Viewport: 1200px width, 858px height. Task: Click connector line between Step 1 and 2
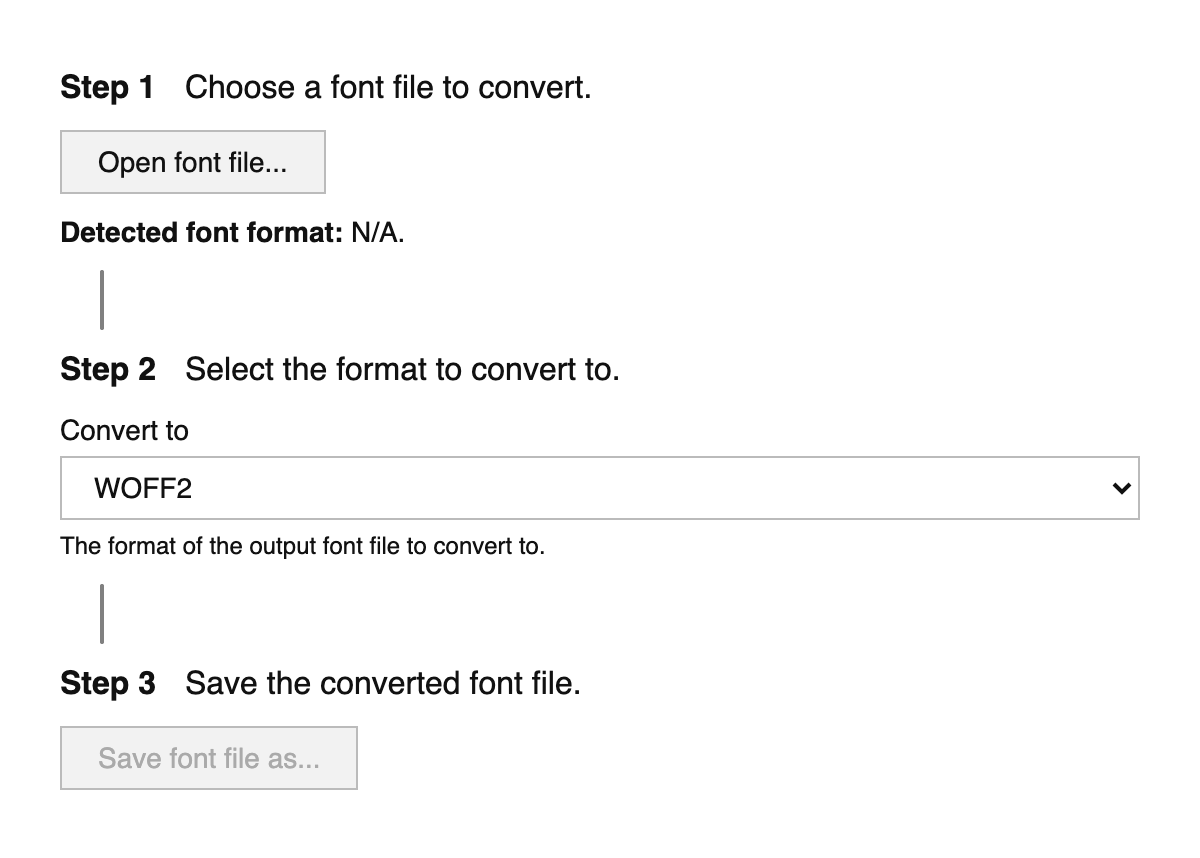[x=102, y=299]
